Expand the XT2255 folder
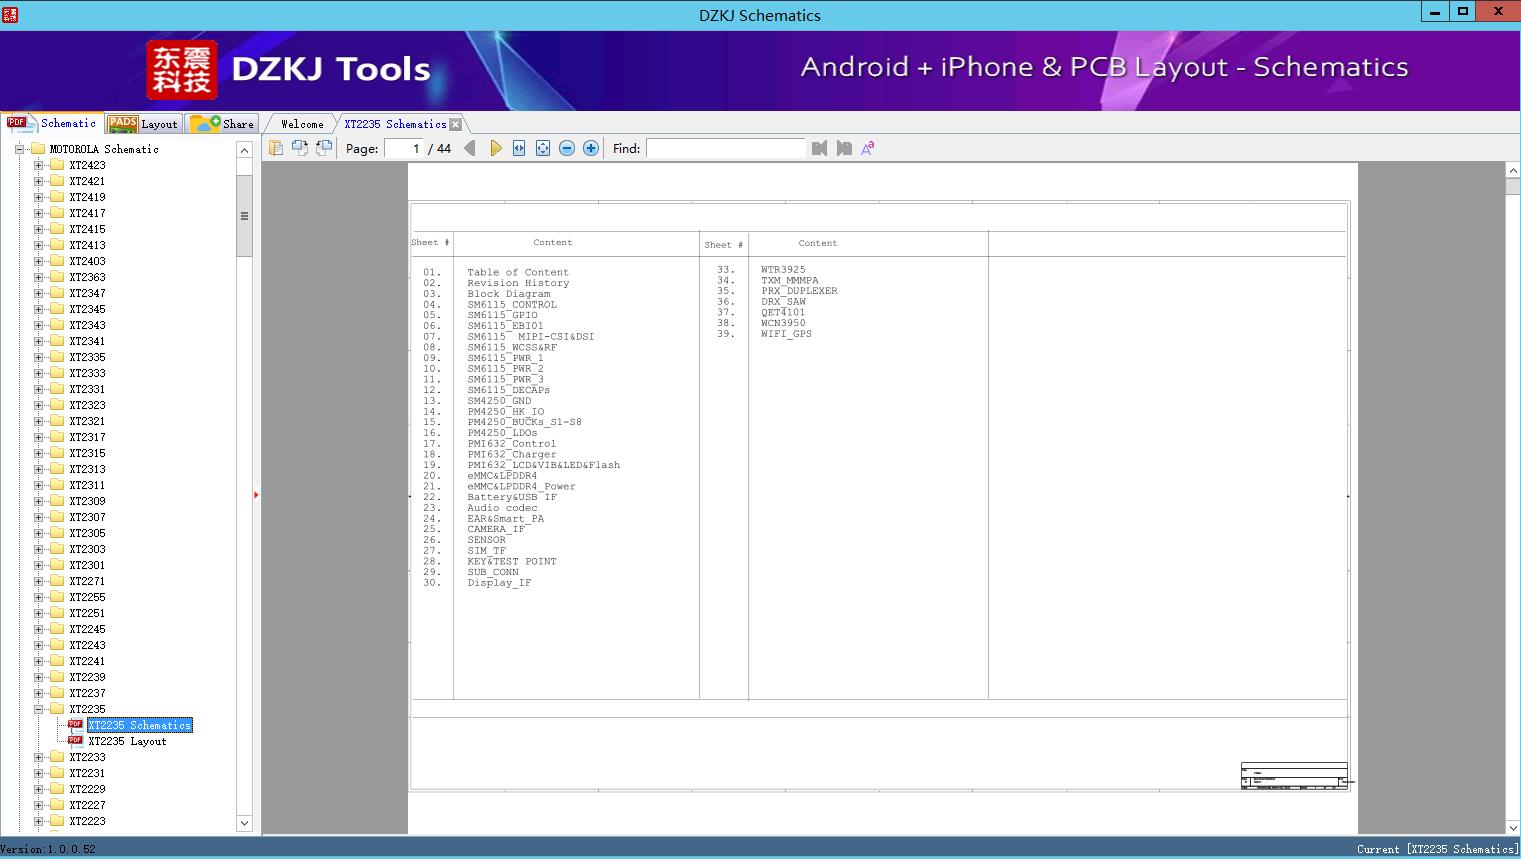The image size is (1521, 859). 39,597
